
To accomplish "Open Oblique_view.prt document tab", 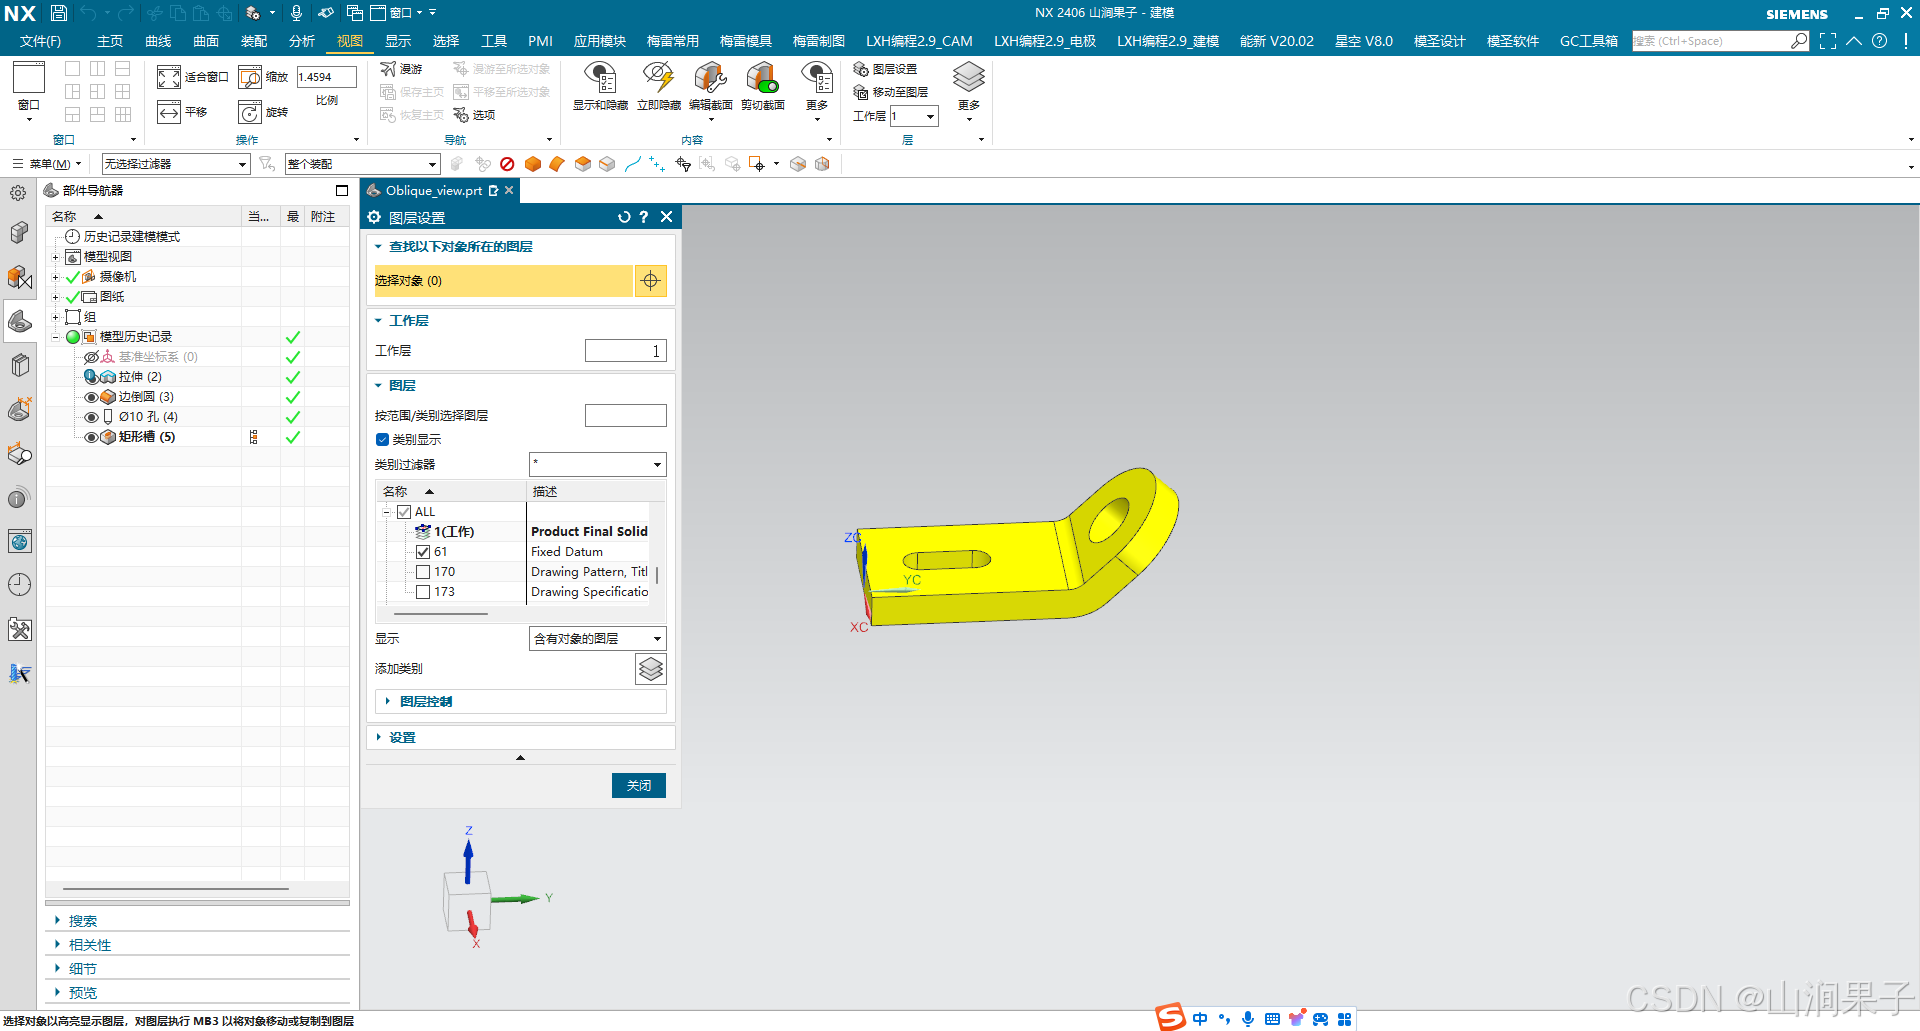I will click(x=433, y=191).
